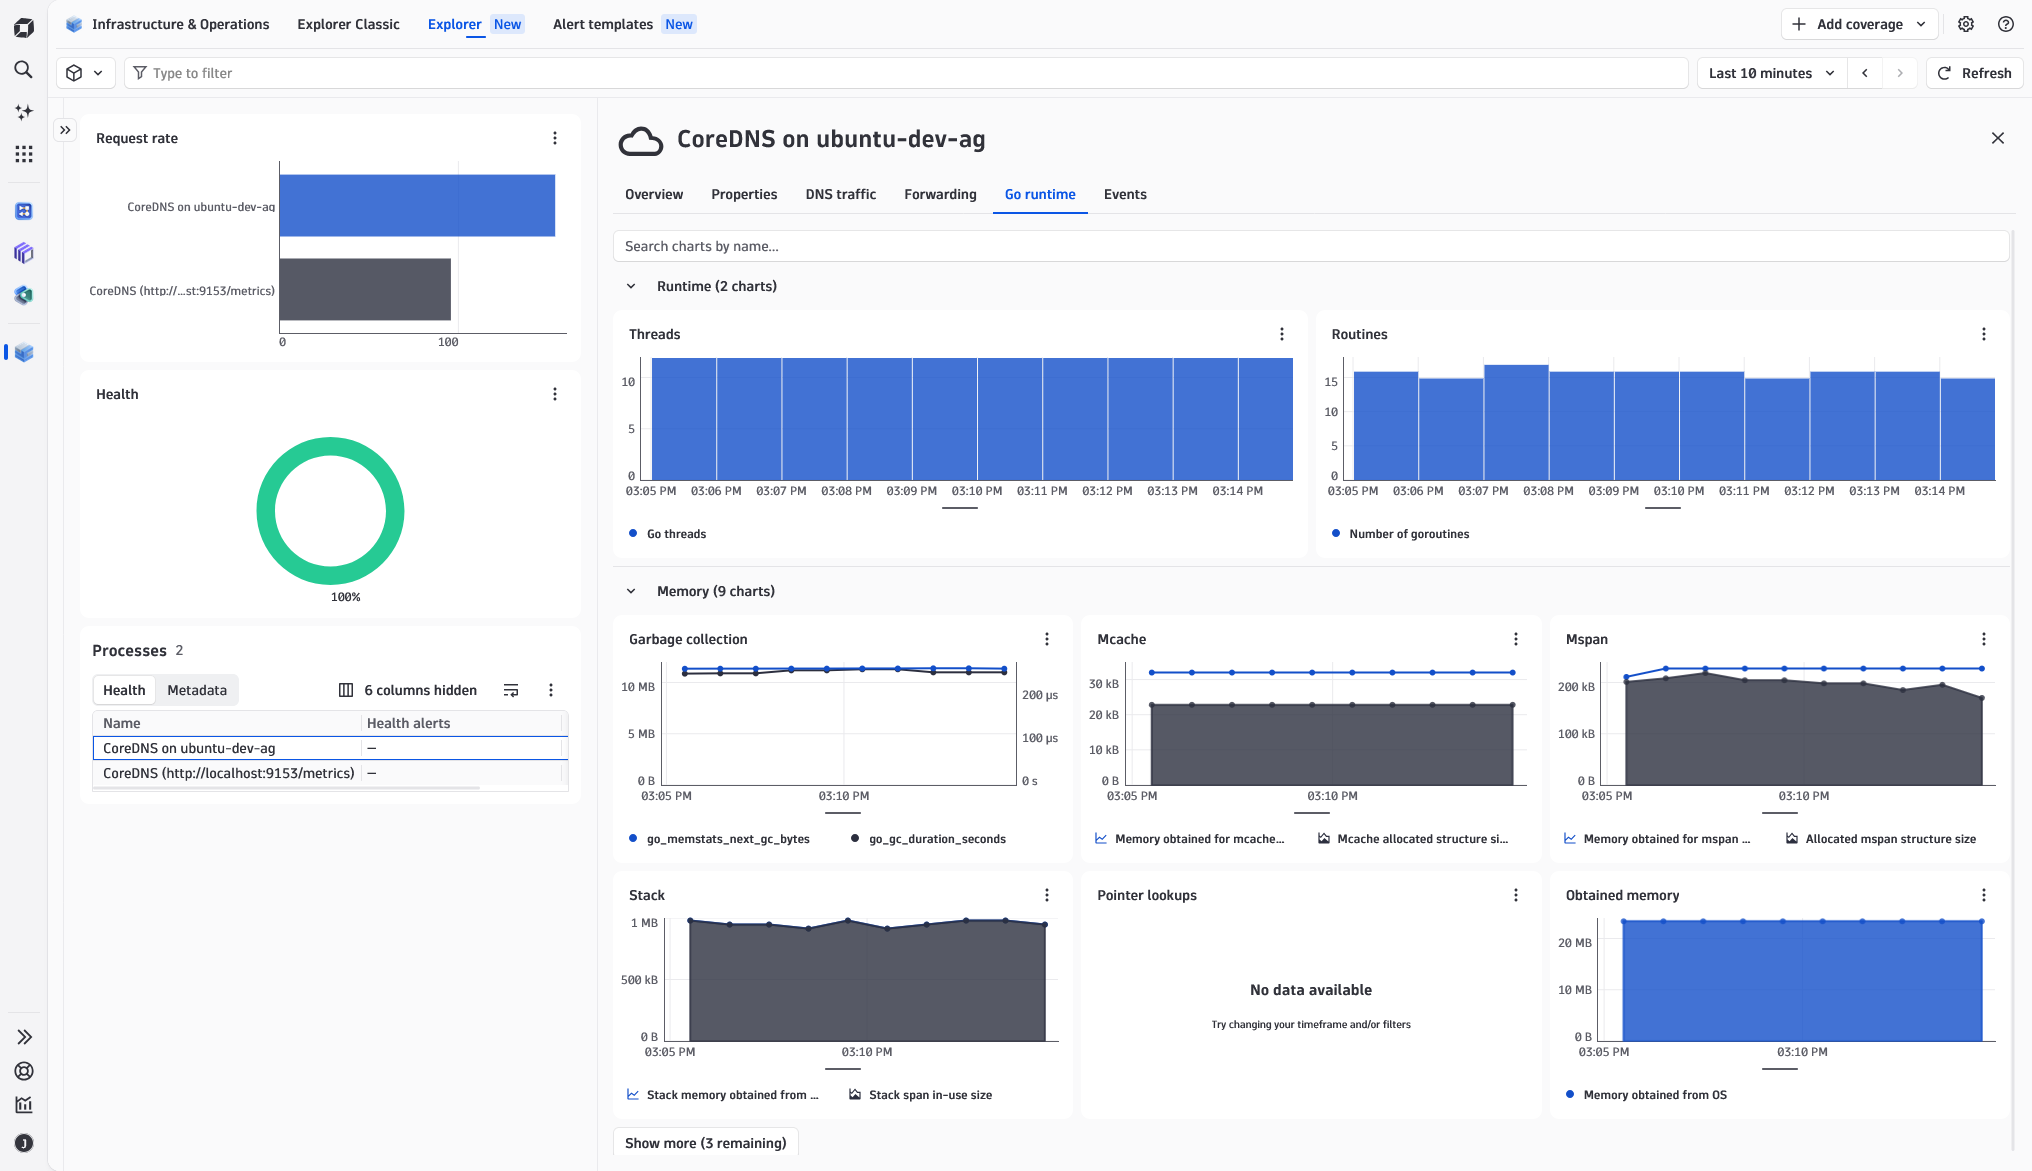Toggle Memory obtained from OS legend
Screen dimensions: 2032x1171
pyautogui.click(x=1646, y=1095)
